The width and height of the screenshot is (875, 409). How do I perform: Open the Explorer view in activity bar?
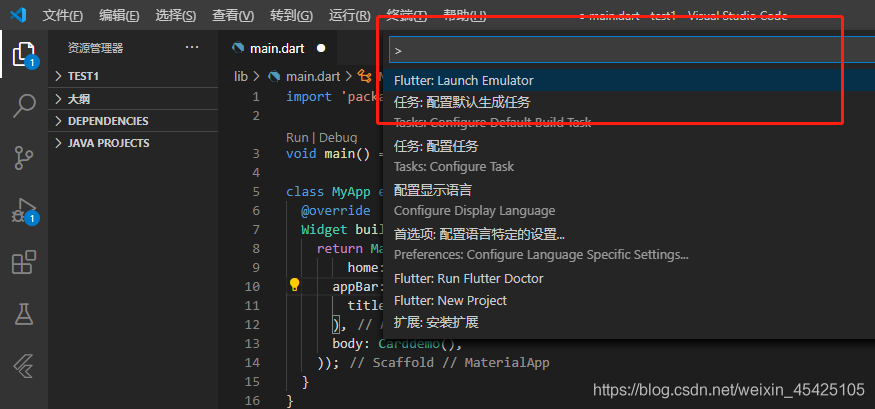pyautogui.click(x=23, y=54)
